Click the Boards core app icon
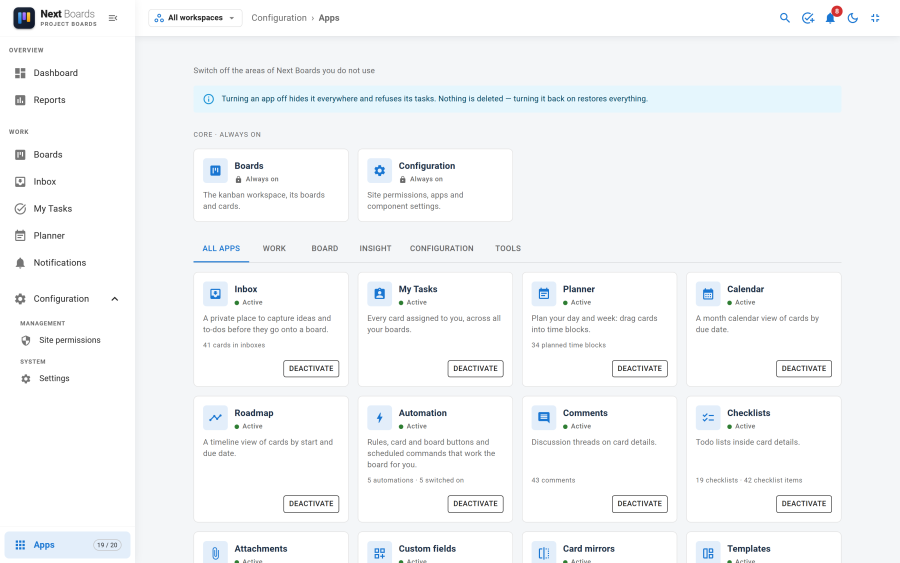 point(215,170)
